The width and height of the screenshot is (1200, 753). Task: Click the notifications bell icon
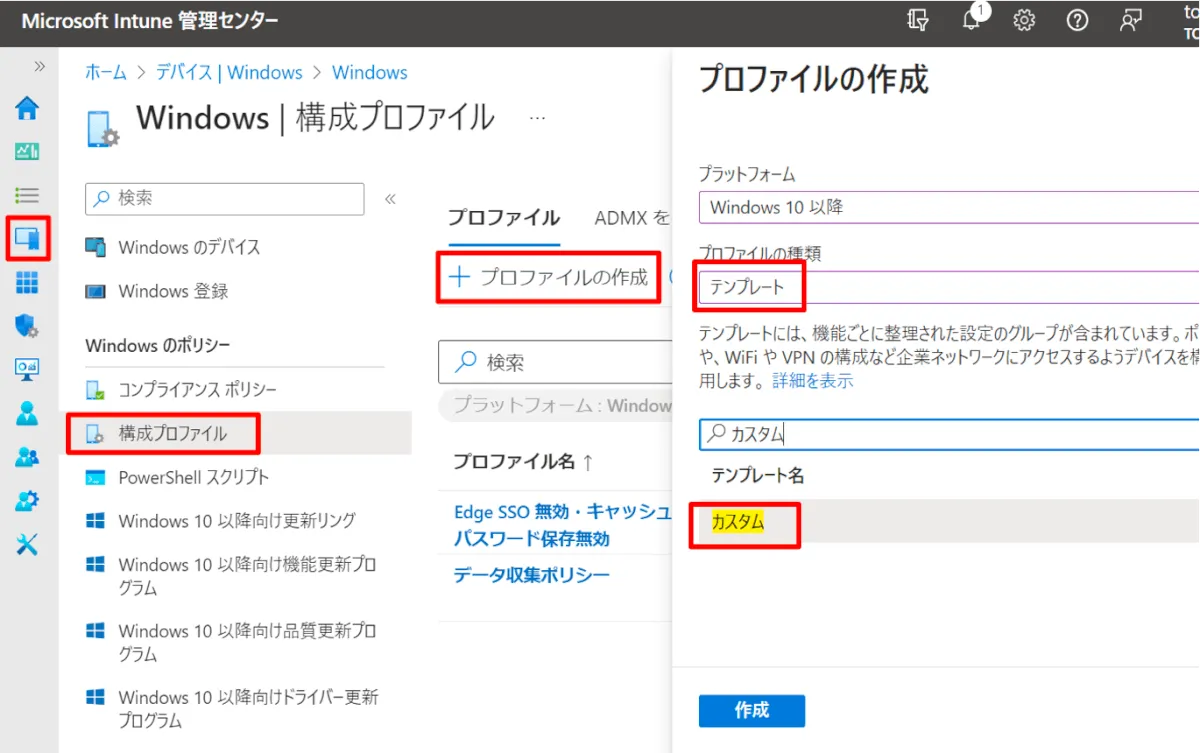(x=971, y=21)
